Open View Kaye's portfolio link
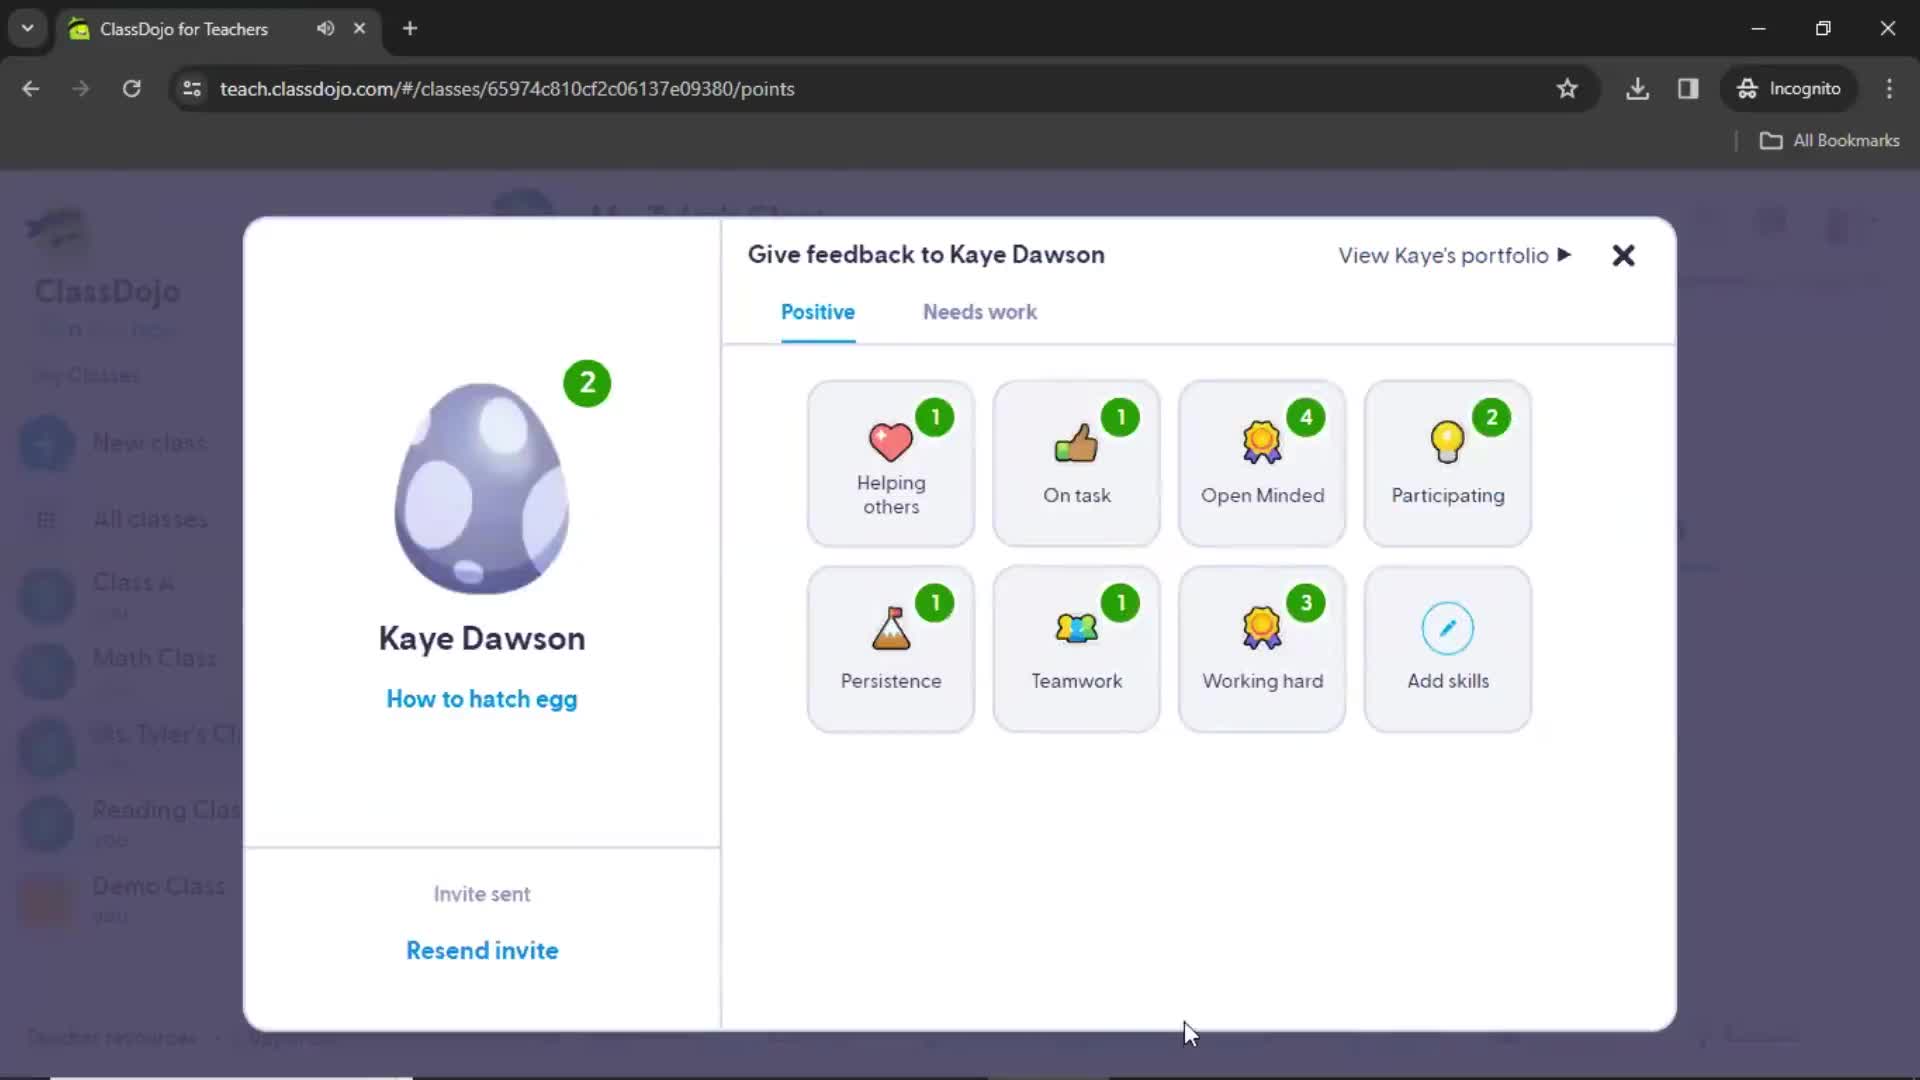The width and height of the screenshot is (1920, 1080). 1455,255
